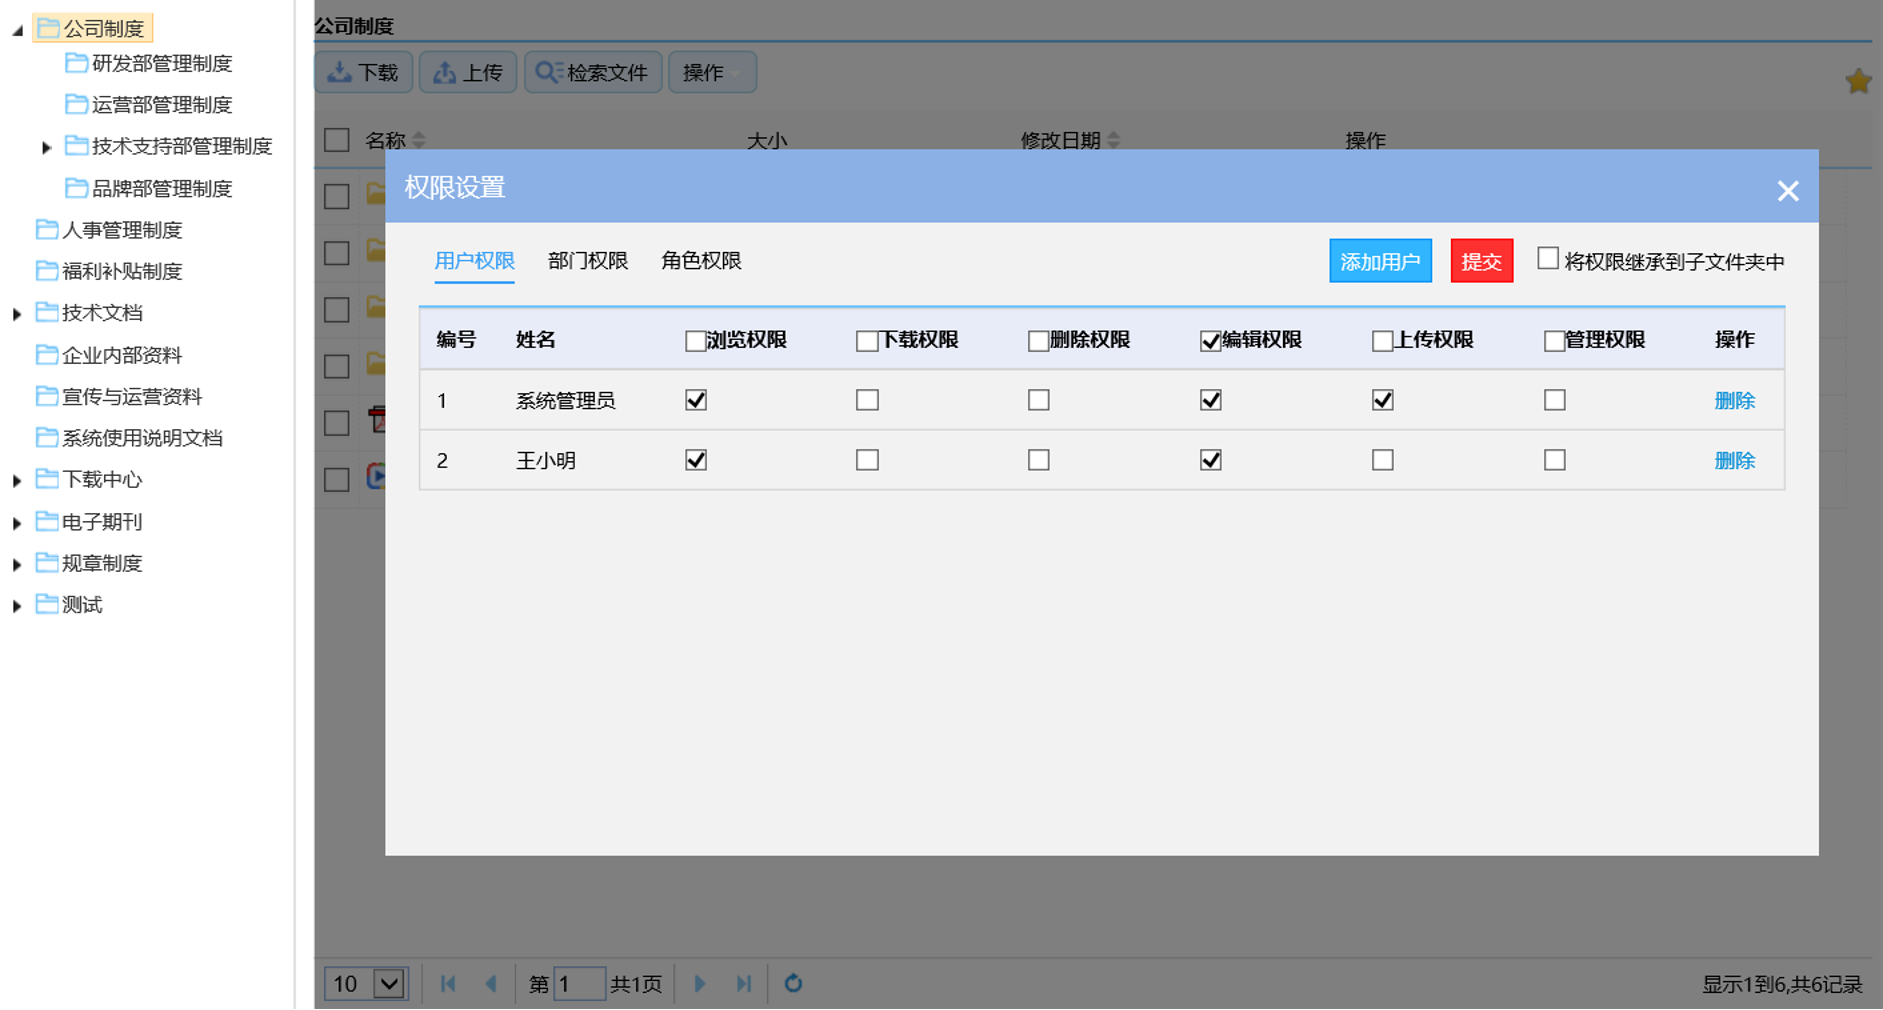Viewport: 1883px width, 1010px height.
Task: Check 王小明 download permission checkbox
Action: 867,460
